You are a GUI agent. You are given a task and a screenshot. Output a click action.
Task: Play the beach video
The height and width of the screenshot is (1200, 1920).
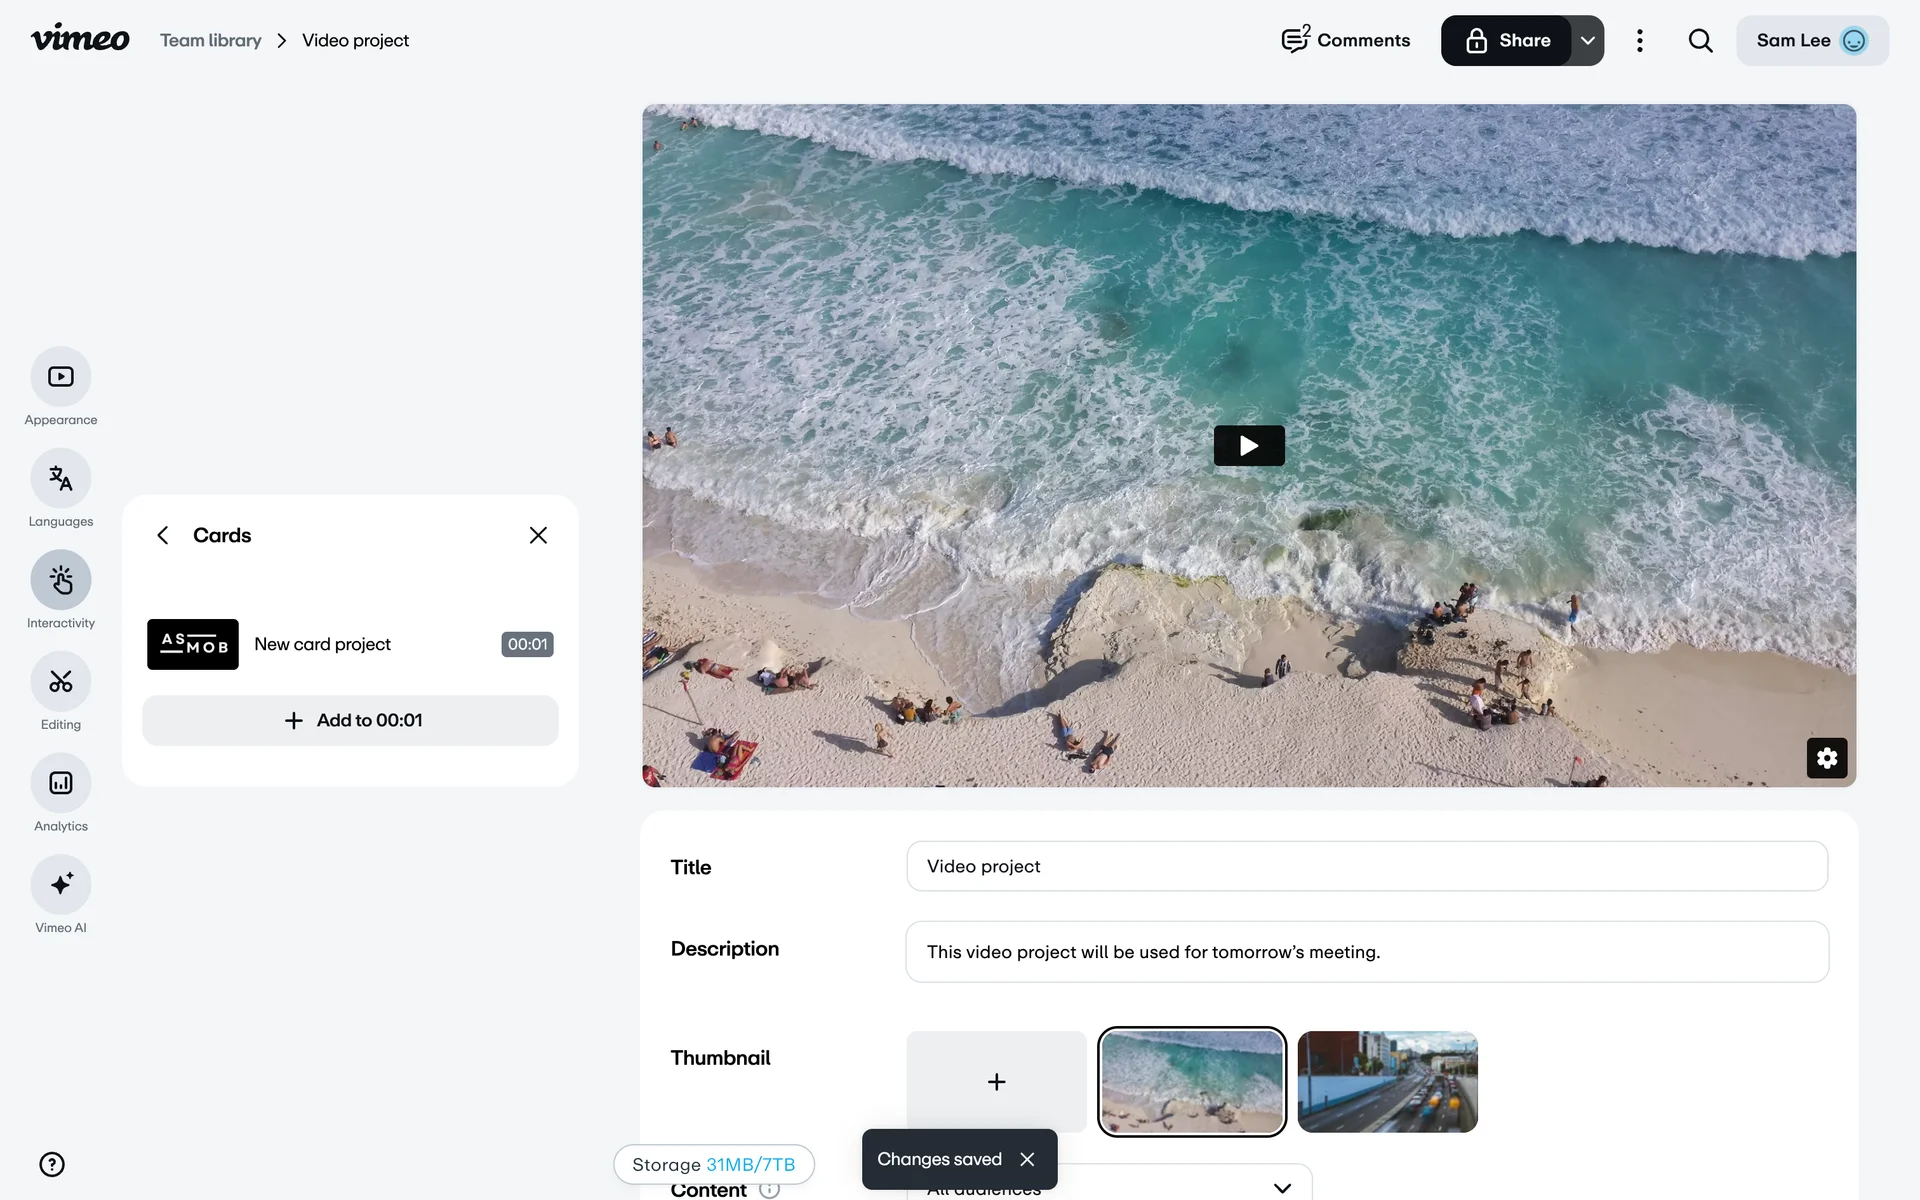click(1248, 446)
